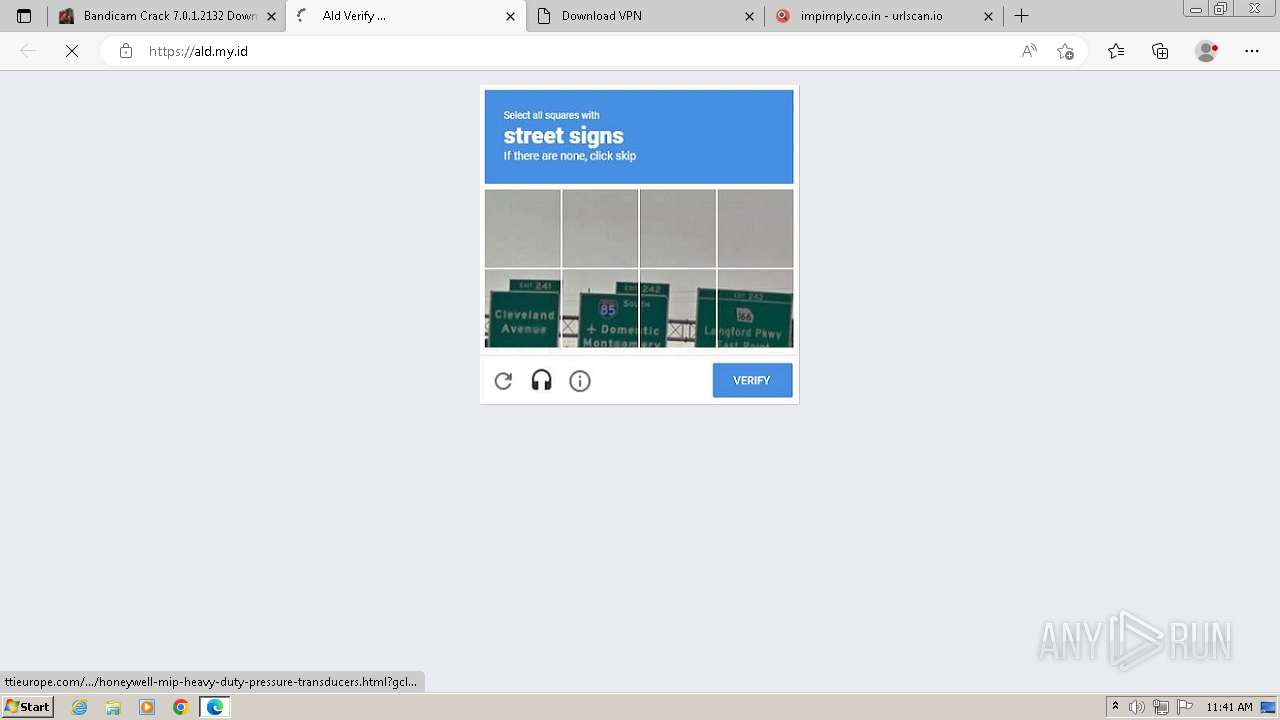Switch to Download VPN tab
Viewport: 1280px width, 720px height.
tap(644, 16)
